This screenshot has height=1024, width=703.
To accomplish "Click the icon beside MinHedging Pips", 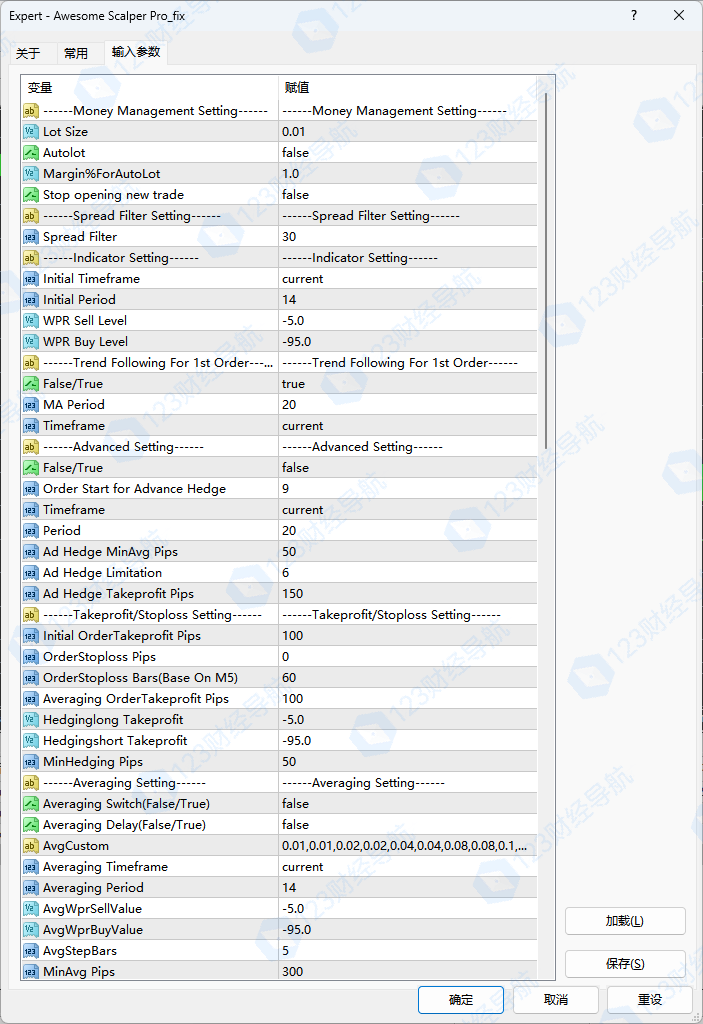I will click(31, 762).
